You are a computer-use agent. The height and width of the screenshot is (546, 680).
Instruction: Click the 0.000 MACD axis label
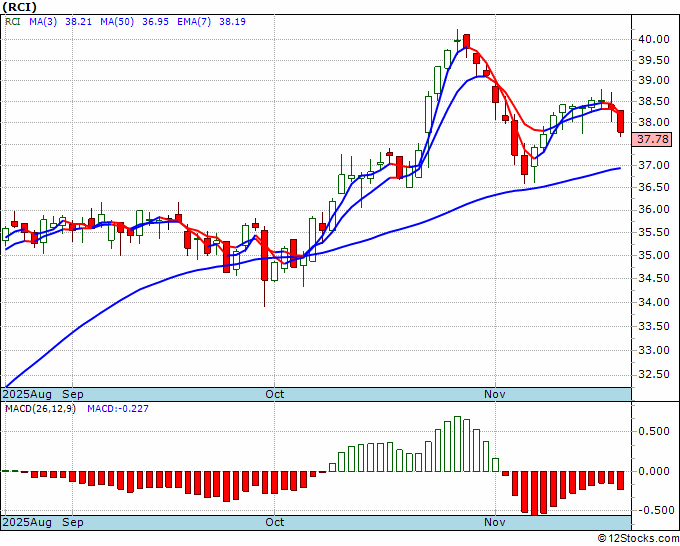(x=654, y=471)
